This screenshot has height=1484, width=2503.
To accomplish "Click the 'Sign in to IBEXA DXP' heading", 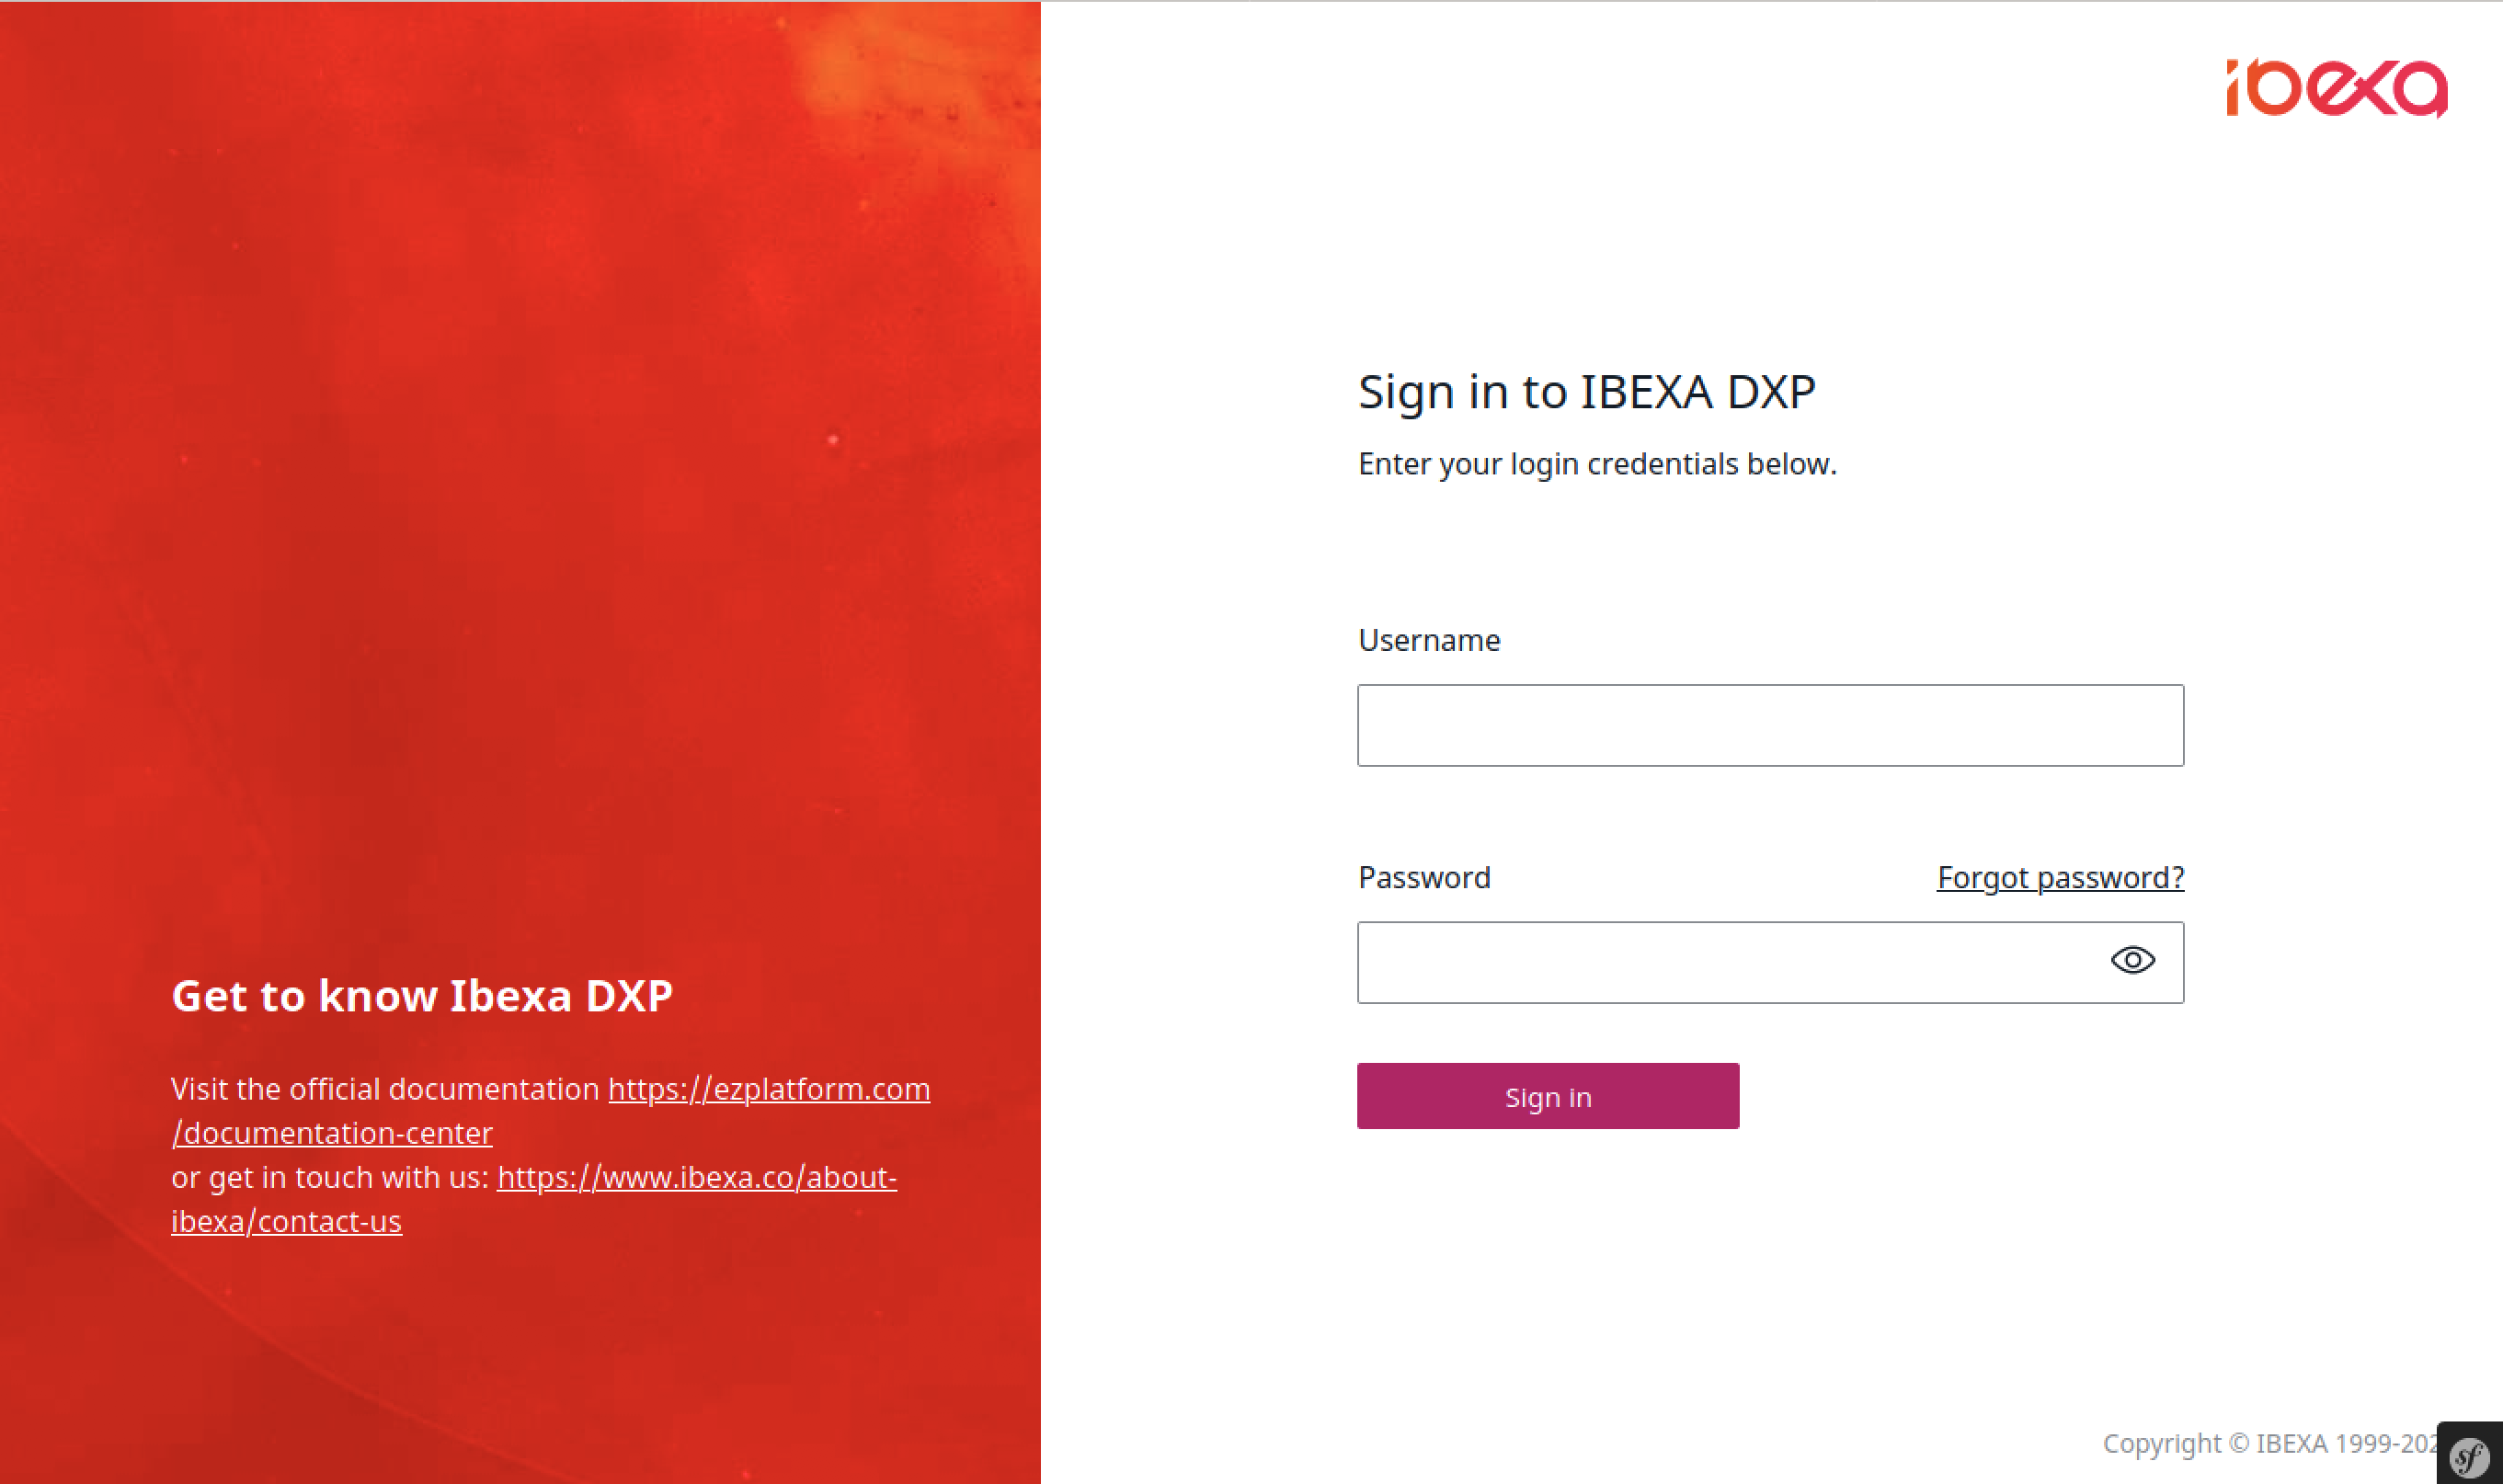I will click(1586, 391).
